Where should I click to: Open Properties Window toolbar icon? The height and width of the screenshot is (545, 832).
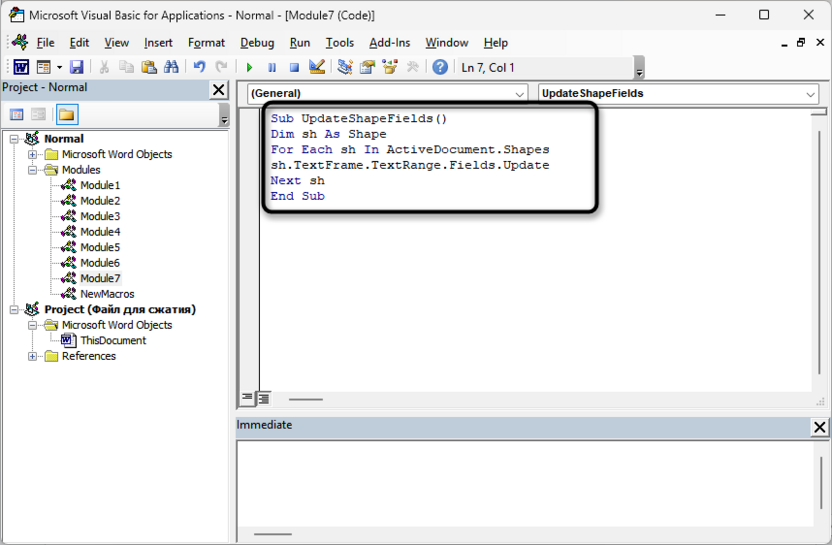367,67
